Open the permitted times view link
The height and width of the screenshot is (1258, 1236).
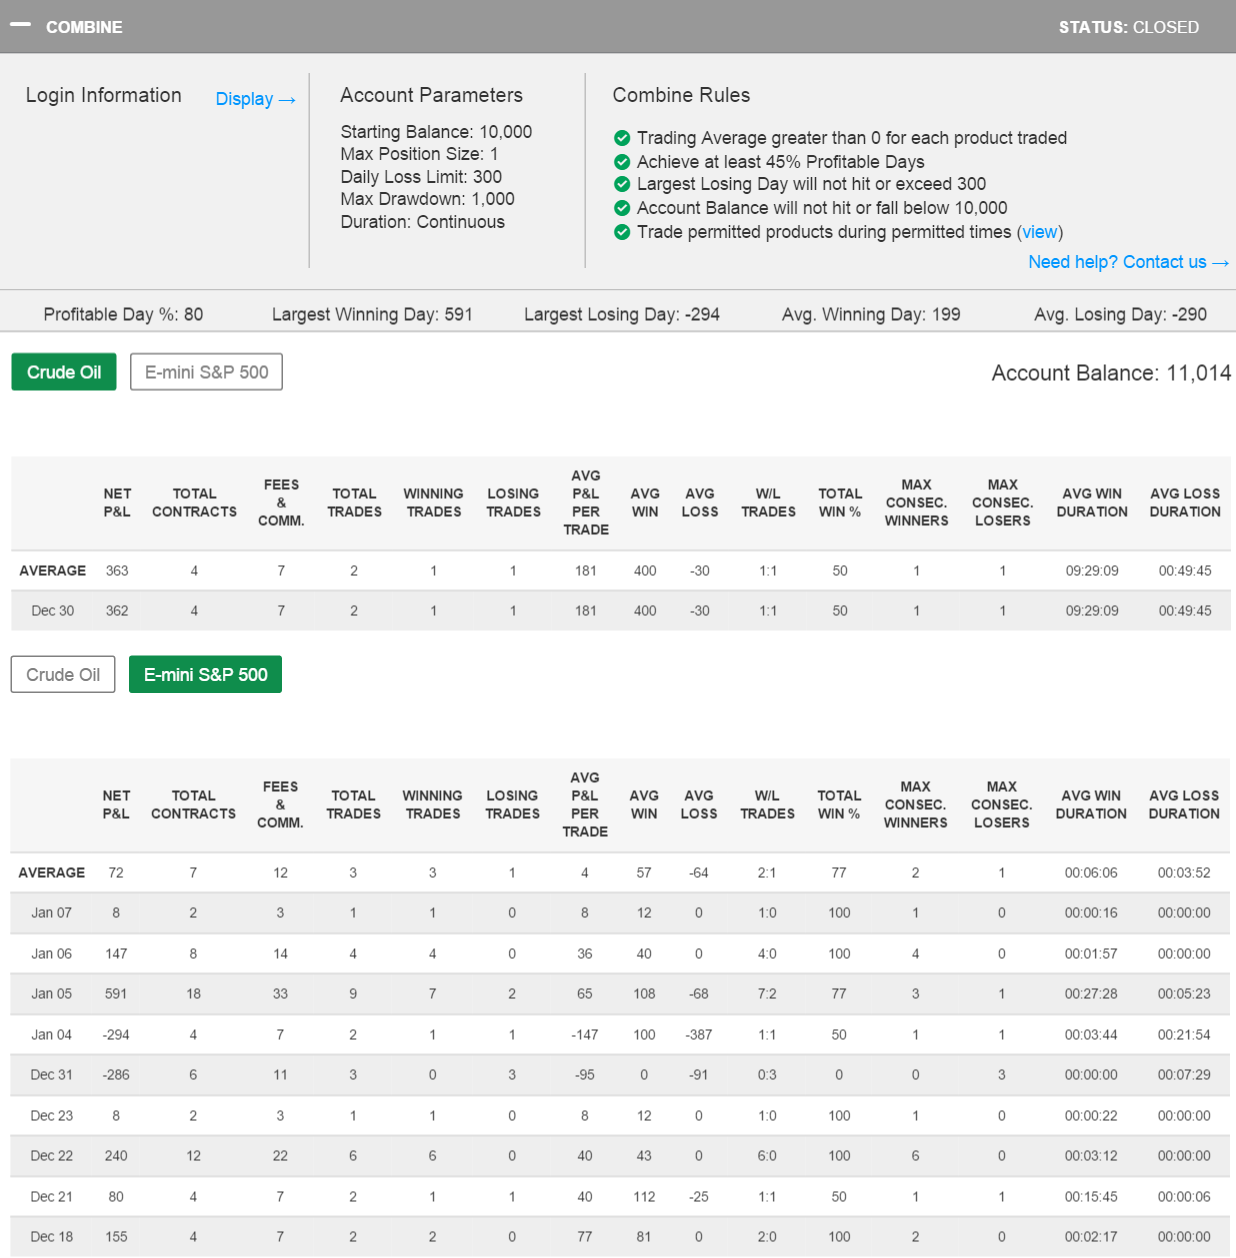point(1039,232)
